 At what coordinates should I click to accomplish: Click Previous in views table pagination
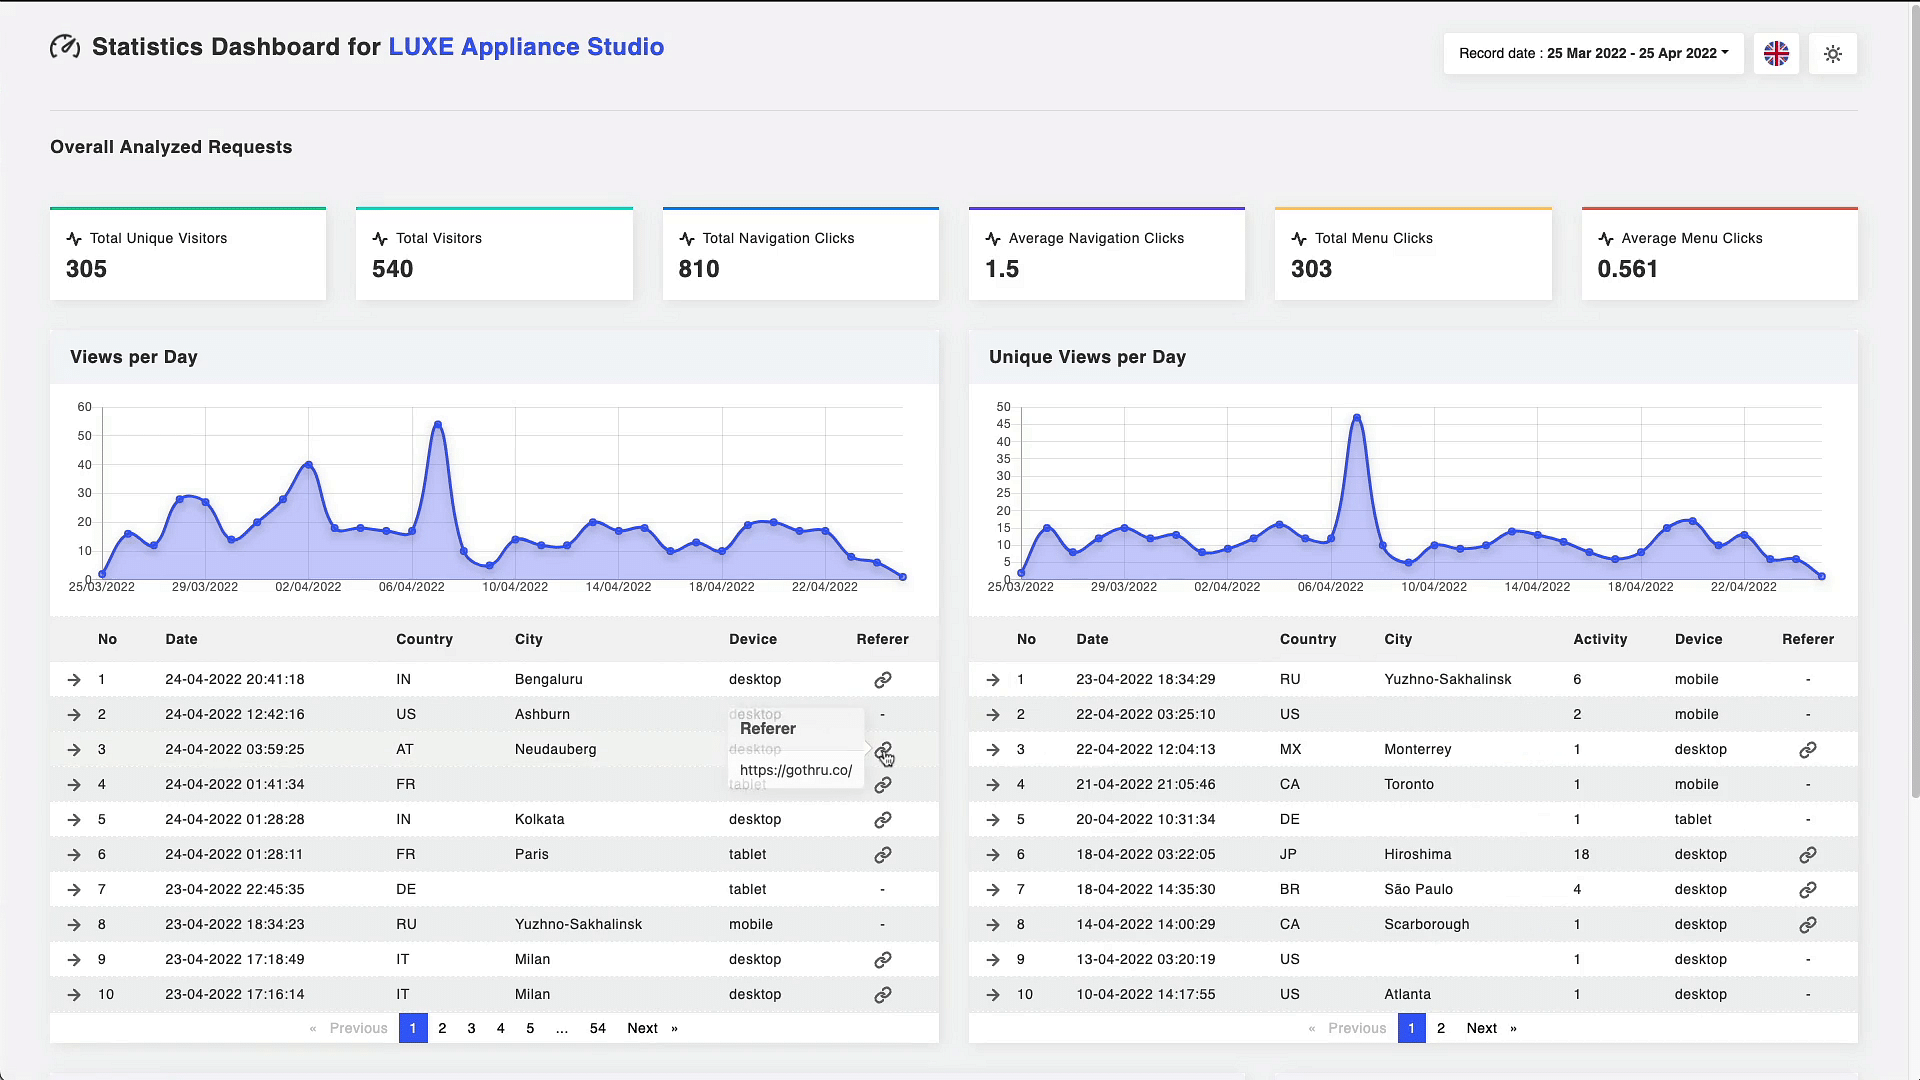point(348,1028)
